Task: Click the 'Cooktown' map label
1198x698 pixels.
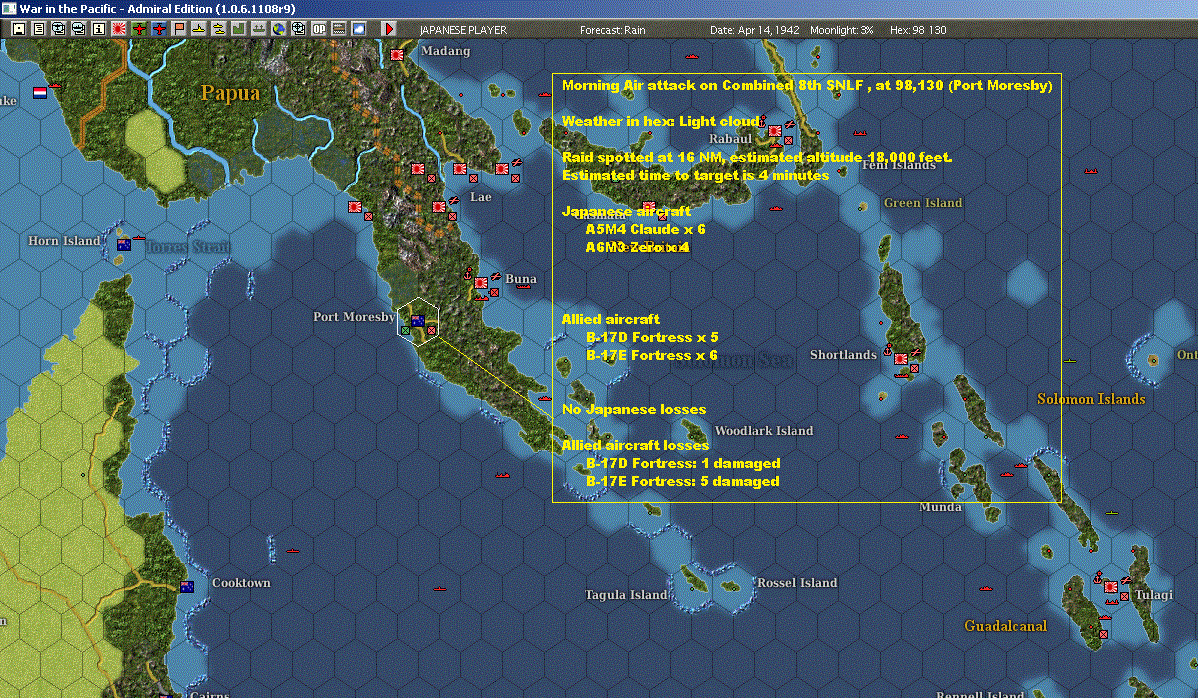Action: 241,582
